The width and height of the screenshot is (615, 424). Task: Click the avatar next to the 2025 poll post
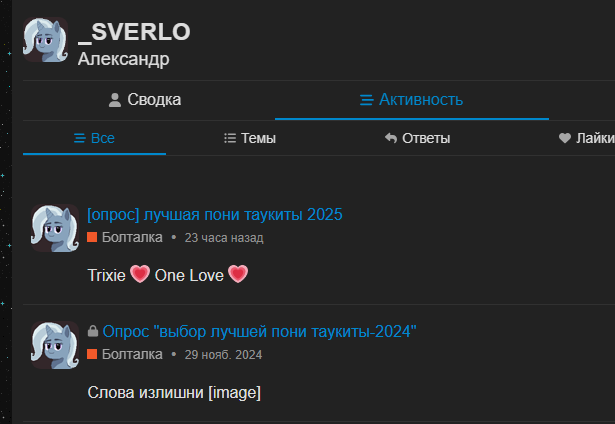pyautogui.click(x=54, y=229)
